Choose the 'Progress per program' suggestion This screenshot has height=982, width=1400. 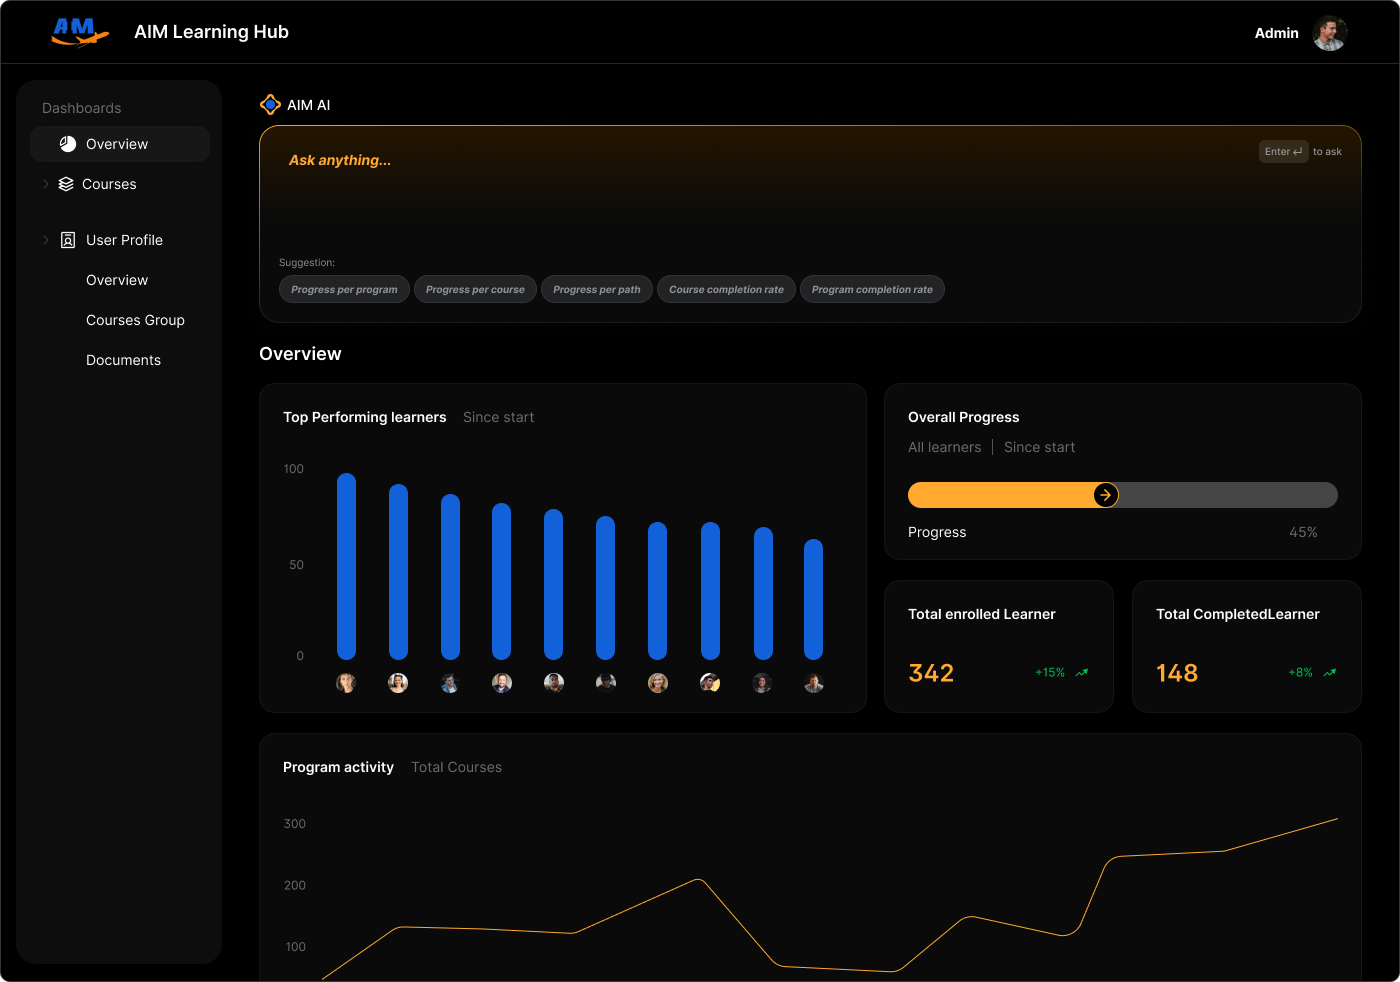click(344, 289)
